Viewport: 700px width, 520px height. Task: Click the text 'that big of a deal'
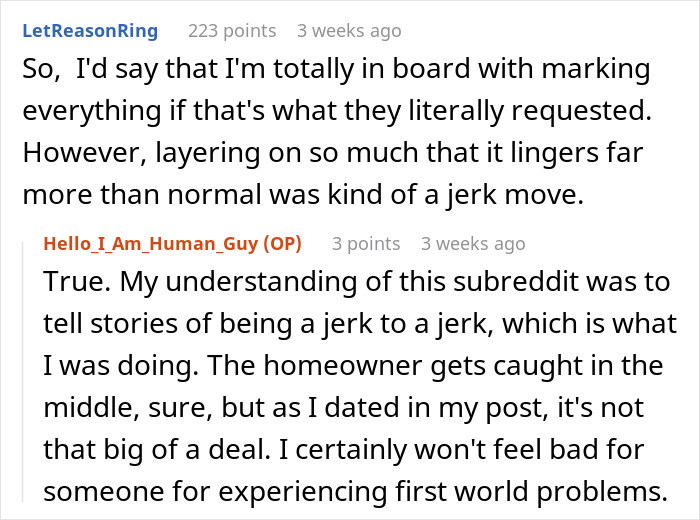157,449
